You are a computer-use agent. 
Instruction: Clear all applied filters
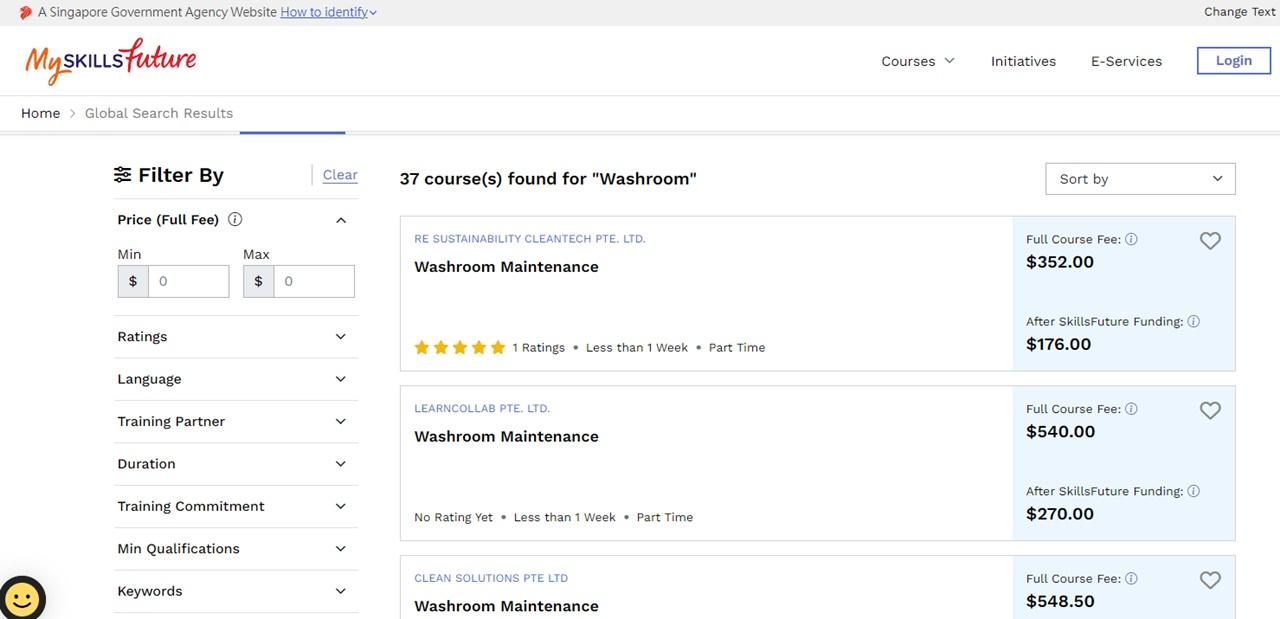click(340, 175)
